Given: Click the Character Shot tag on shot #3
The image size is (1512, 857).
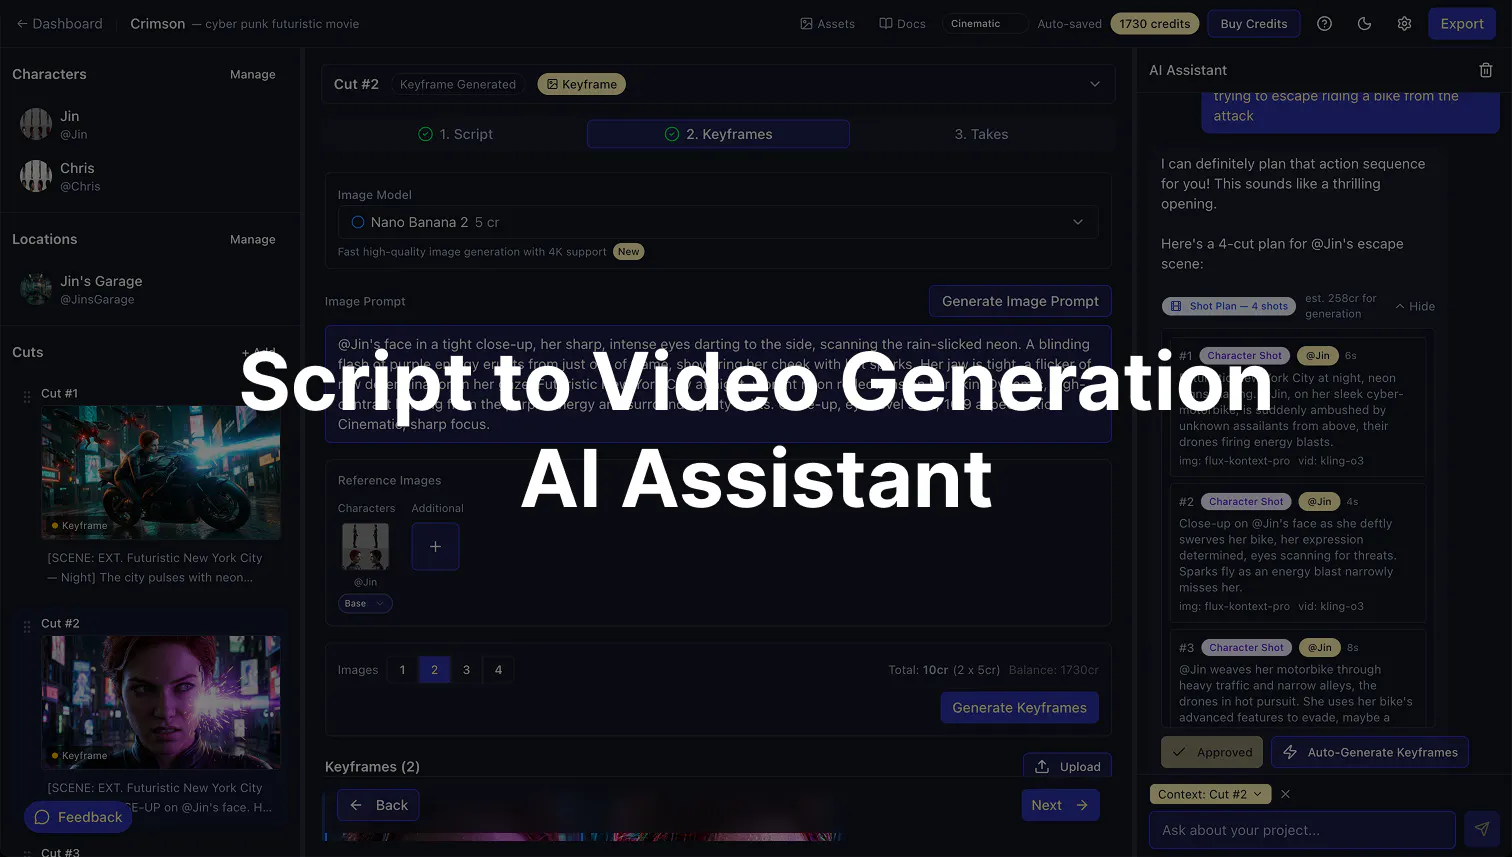Looking at the screenshot, I should point(1245,647).
